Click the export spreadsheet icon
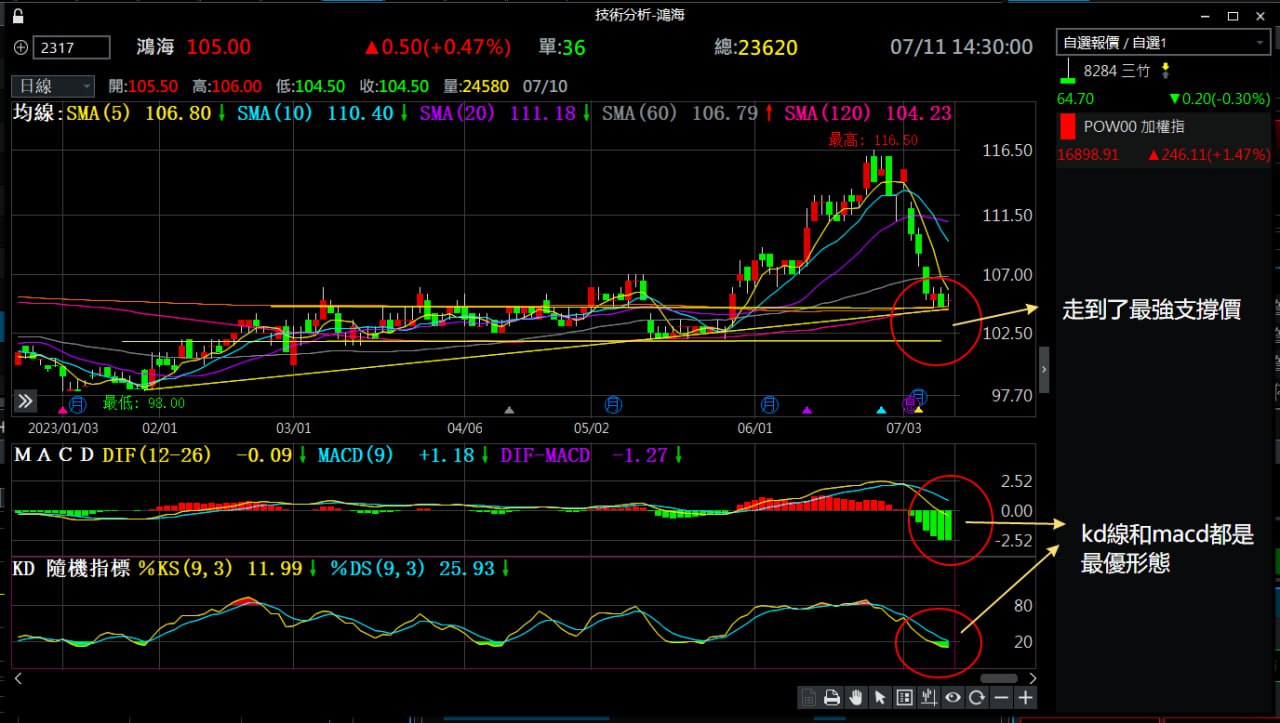This screenshot has height=723, width=1280. point(808,698)
